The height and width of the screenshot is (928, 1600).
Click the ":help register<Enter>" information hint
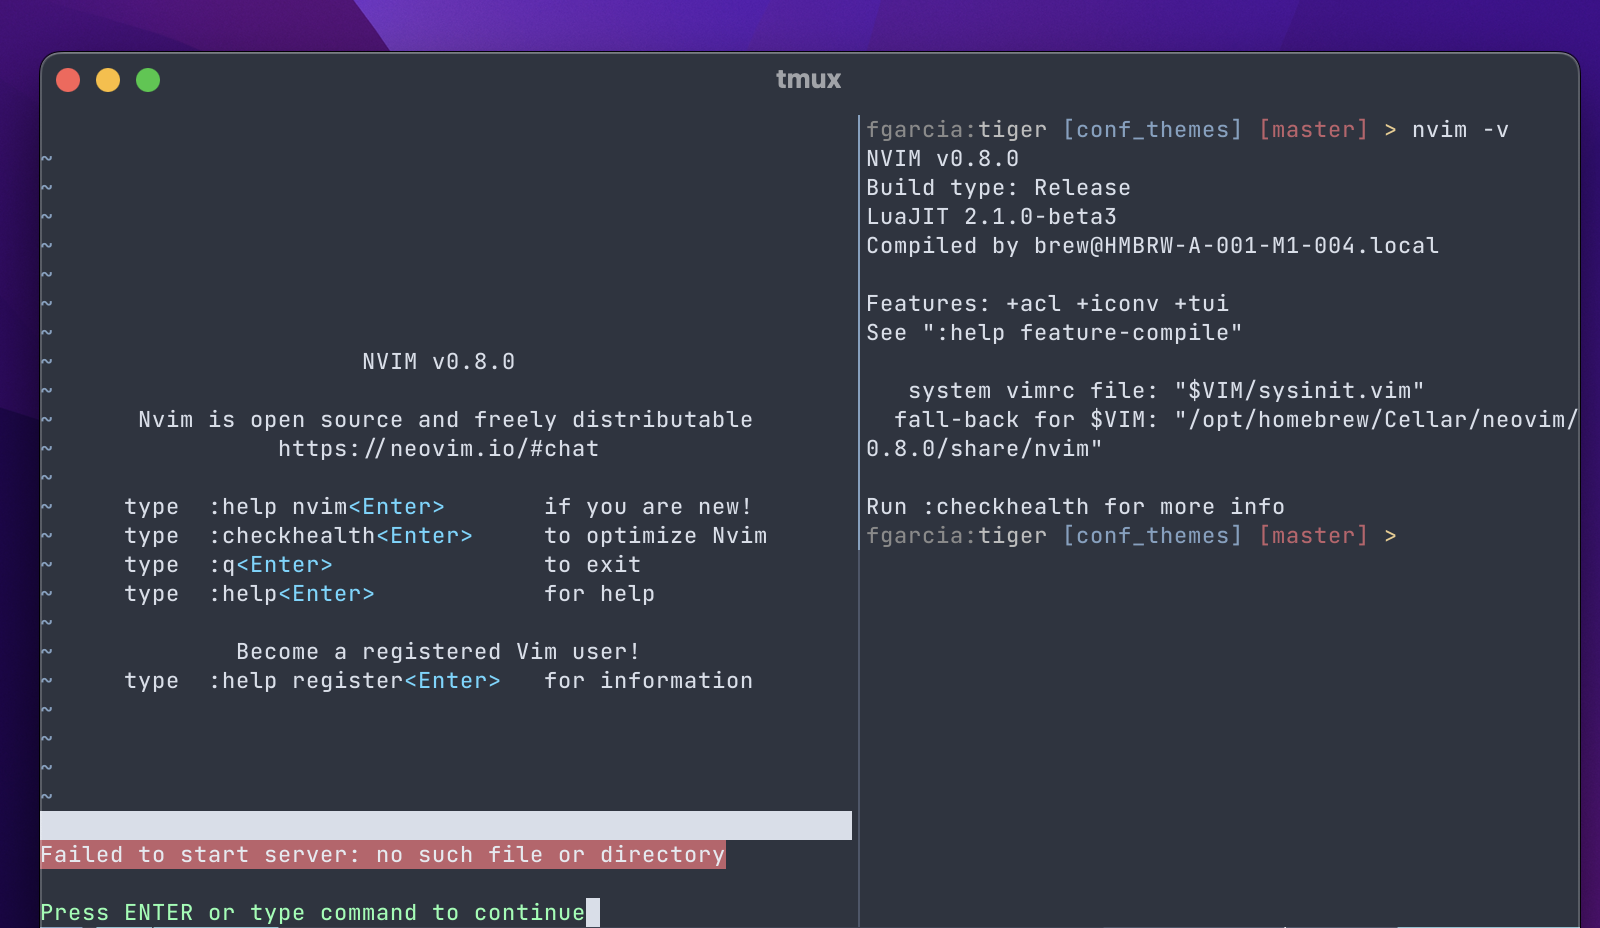[357, 680]
